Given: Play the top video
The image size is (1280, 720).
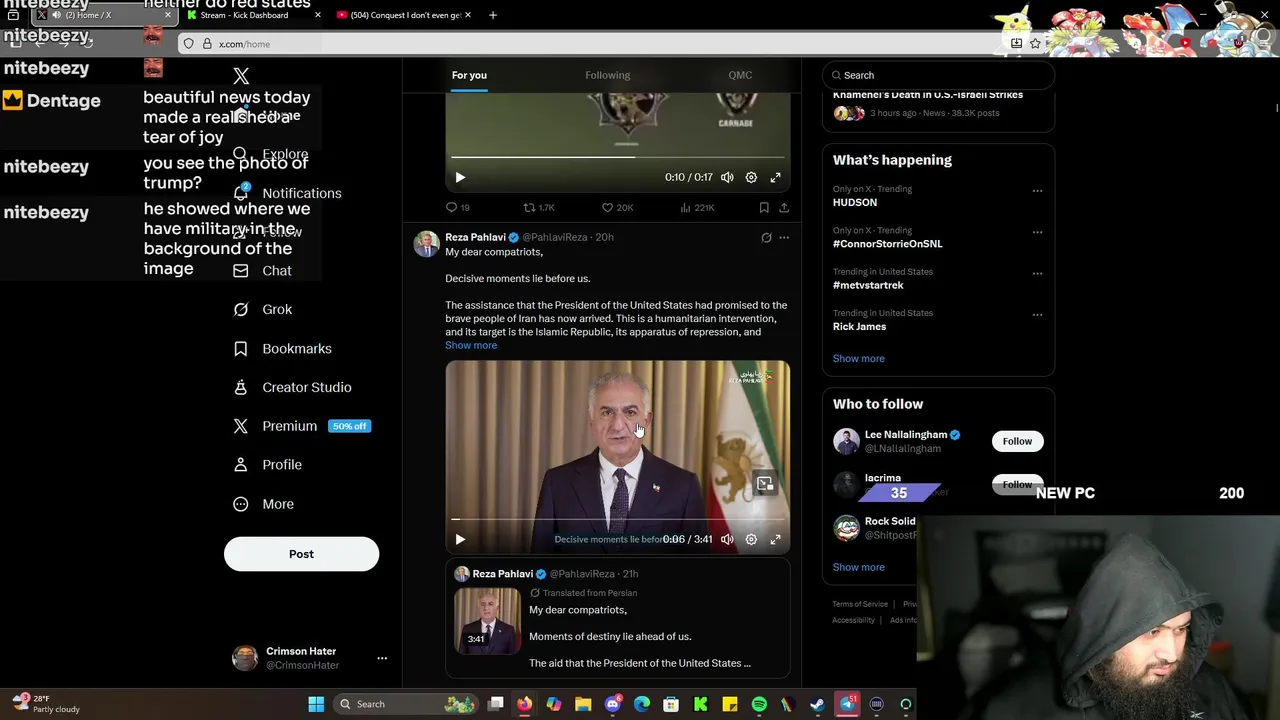Looking at the screenshot, I should click(460, 177).
